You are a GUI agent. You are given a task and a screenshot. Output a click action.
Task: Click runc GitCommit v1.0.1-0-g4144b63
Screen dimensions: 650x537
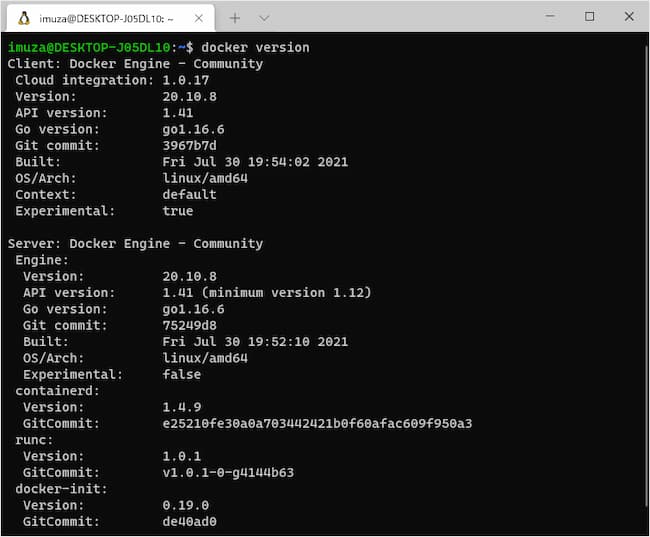228,473
